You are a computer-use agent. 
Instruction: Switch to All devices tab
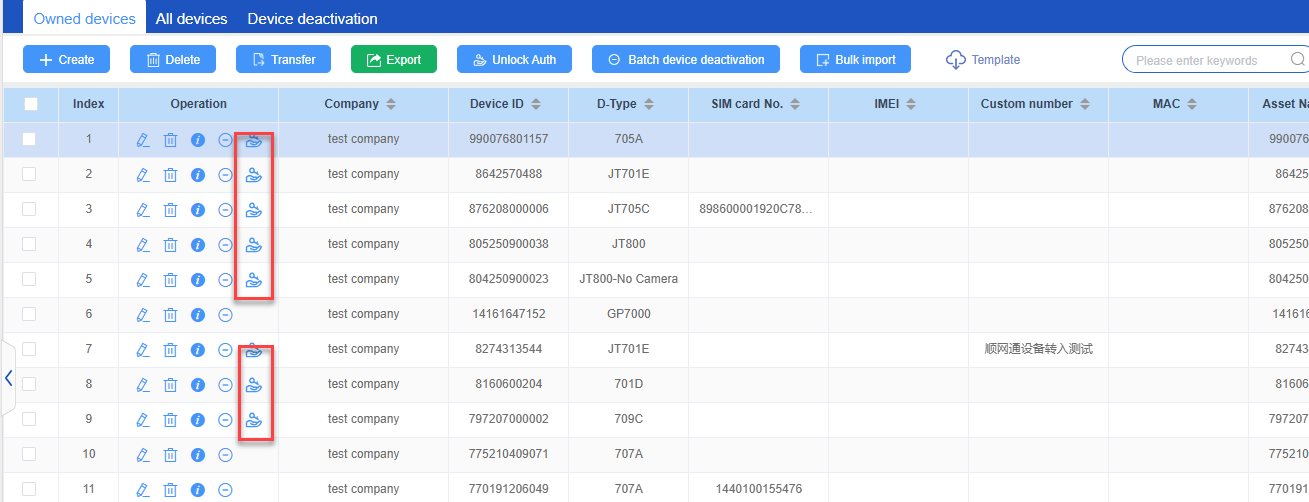coord(191,19)
